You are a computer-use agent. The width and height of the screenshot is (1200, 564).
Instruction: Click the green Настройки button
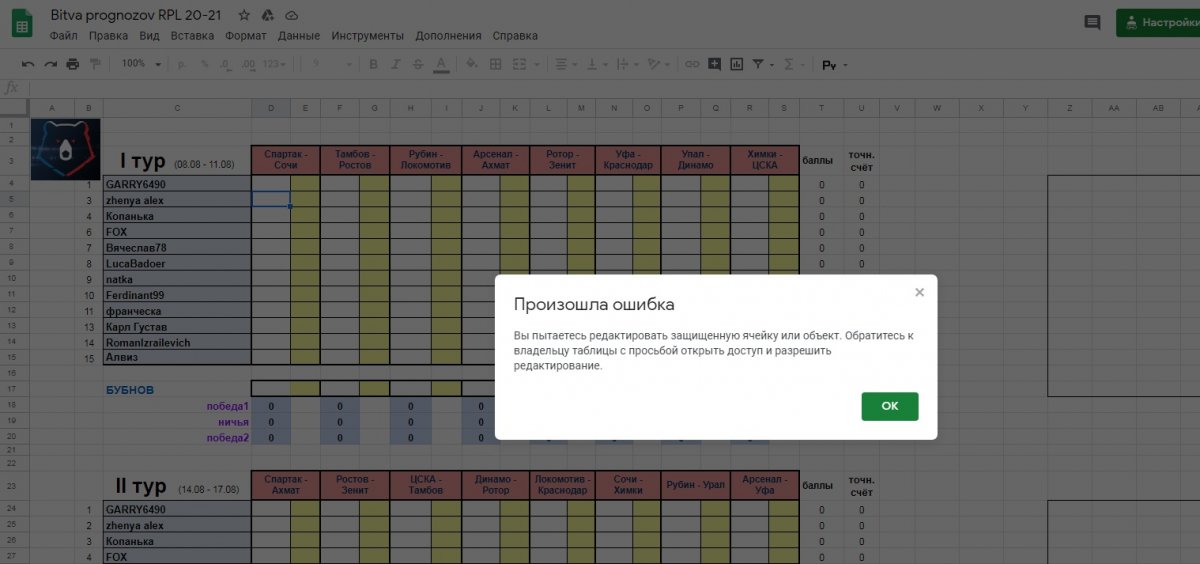[x=1160, y=22]
